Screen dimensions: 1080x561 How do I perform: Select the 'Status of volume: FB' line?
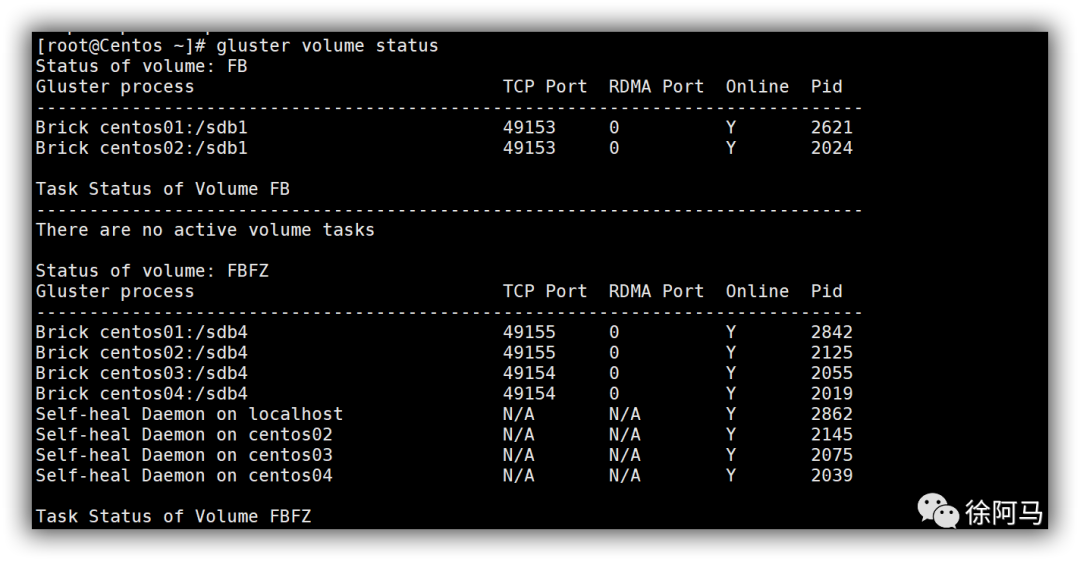tap(141, 66)
